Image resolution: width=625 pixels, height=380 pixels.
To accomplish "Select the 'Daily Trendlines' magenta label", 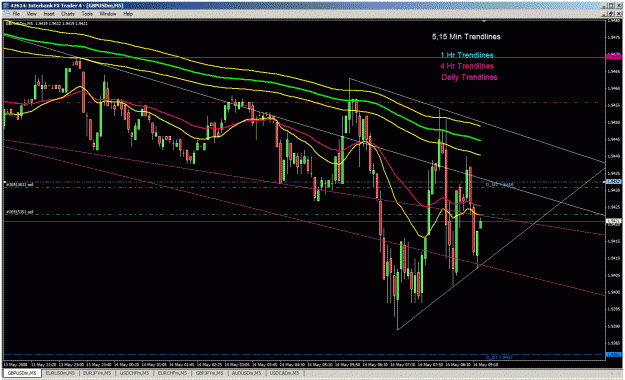I will (469, 77).
